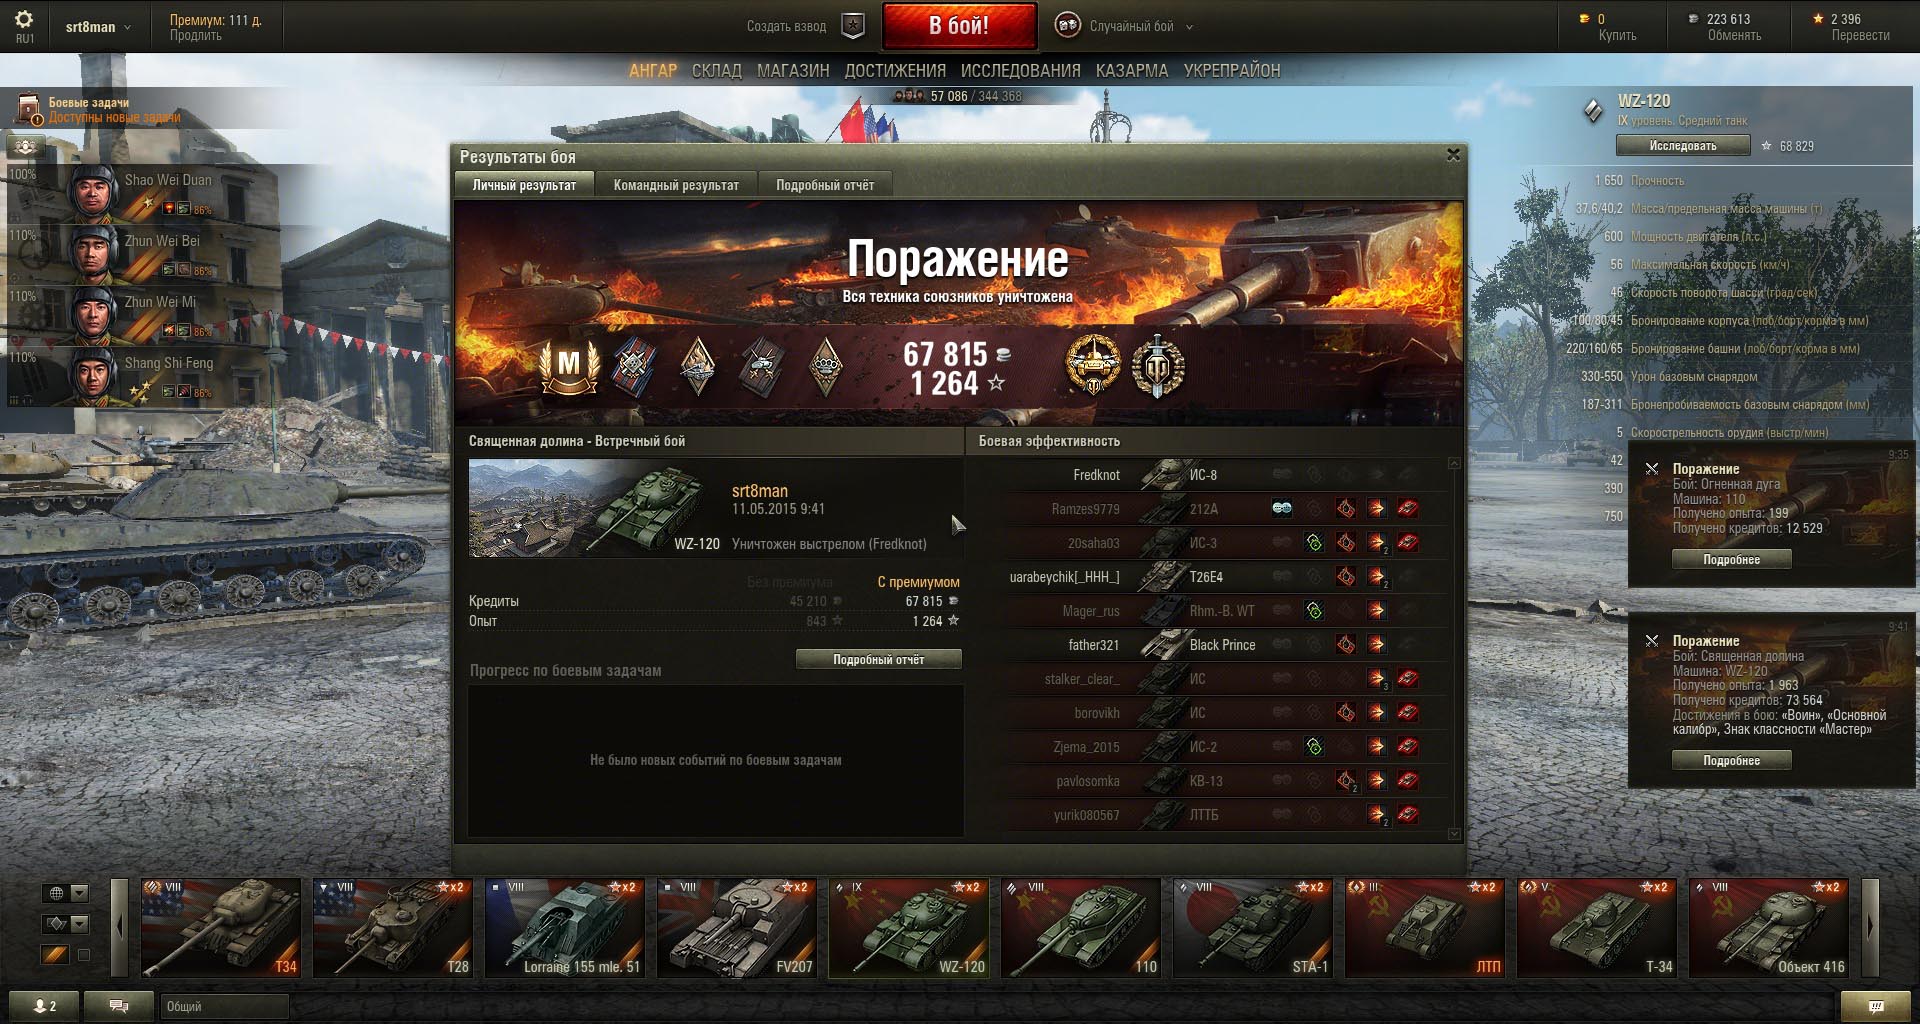Click the red В бой! button
This screenshot has height=1024, width=1920.
tap(959, 26)
